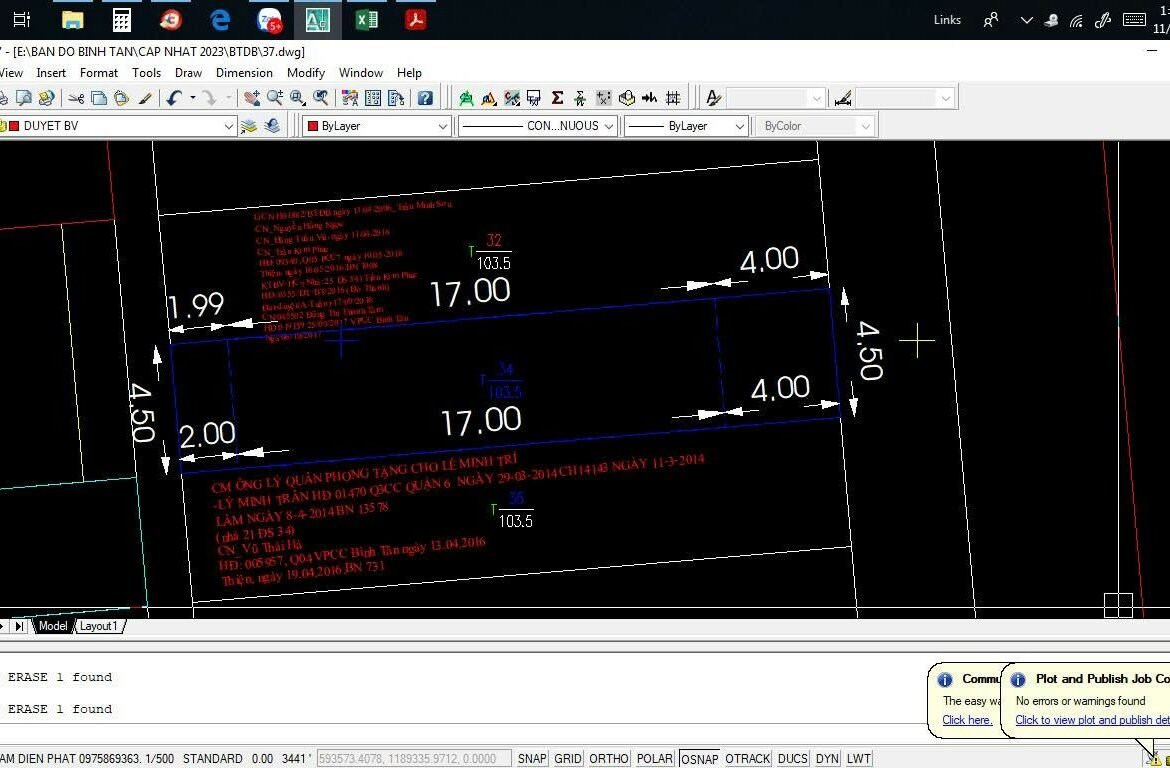
Task: Switch to the Layout1 tab
Action: (98, 626)
